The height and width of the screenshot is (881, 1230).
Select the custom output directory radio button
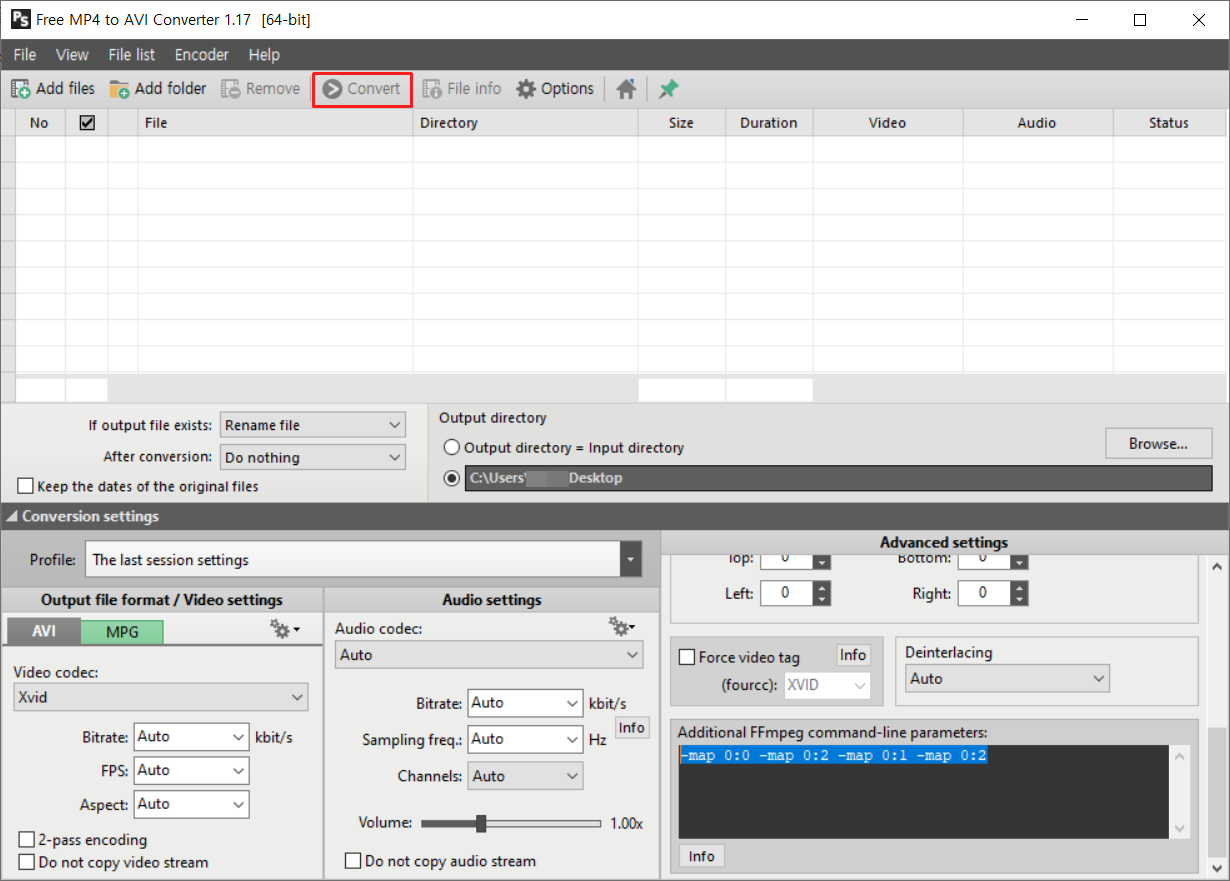pos(452,478)
